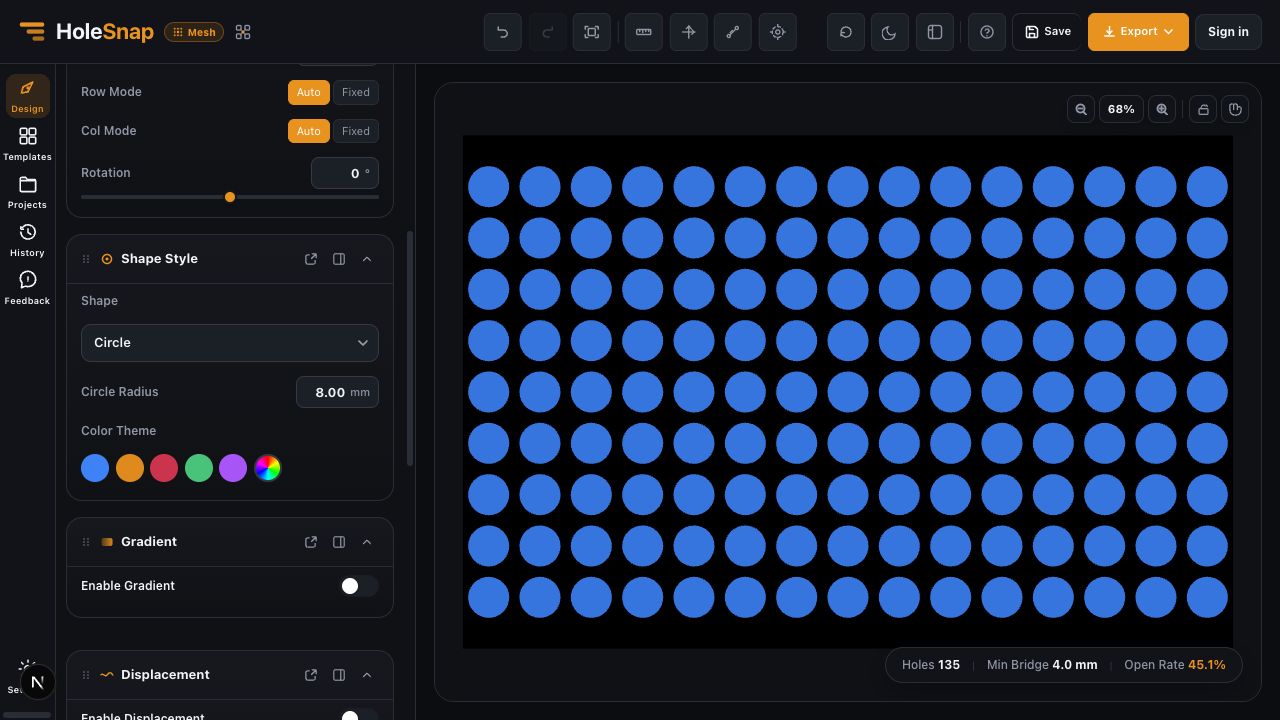The image size is (1280, 720).
Task: Open the Shape dropdown showing Circle
Action: [230, 343]
